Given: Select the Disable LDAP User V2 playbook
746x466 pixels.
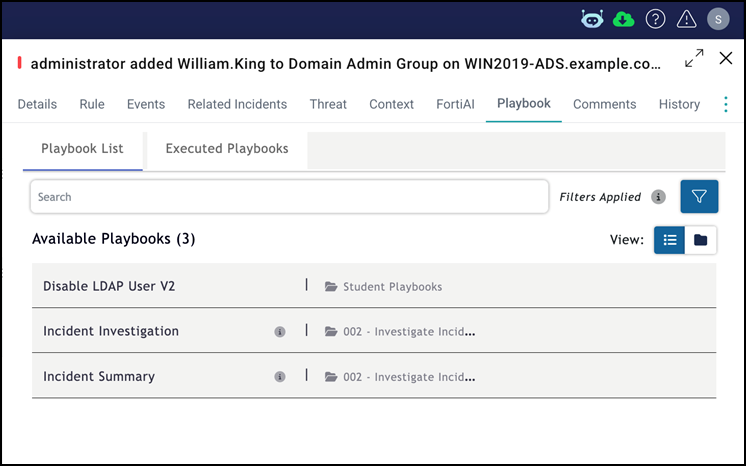Looking at the screenshot, I should [x=109, y=286].
